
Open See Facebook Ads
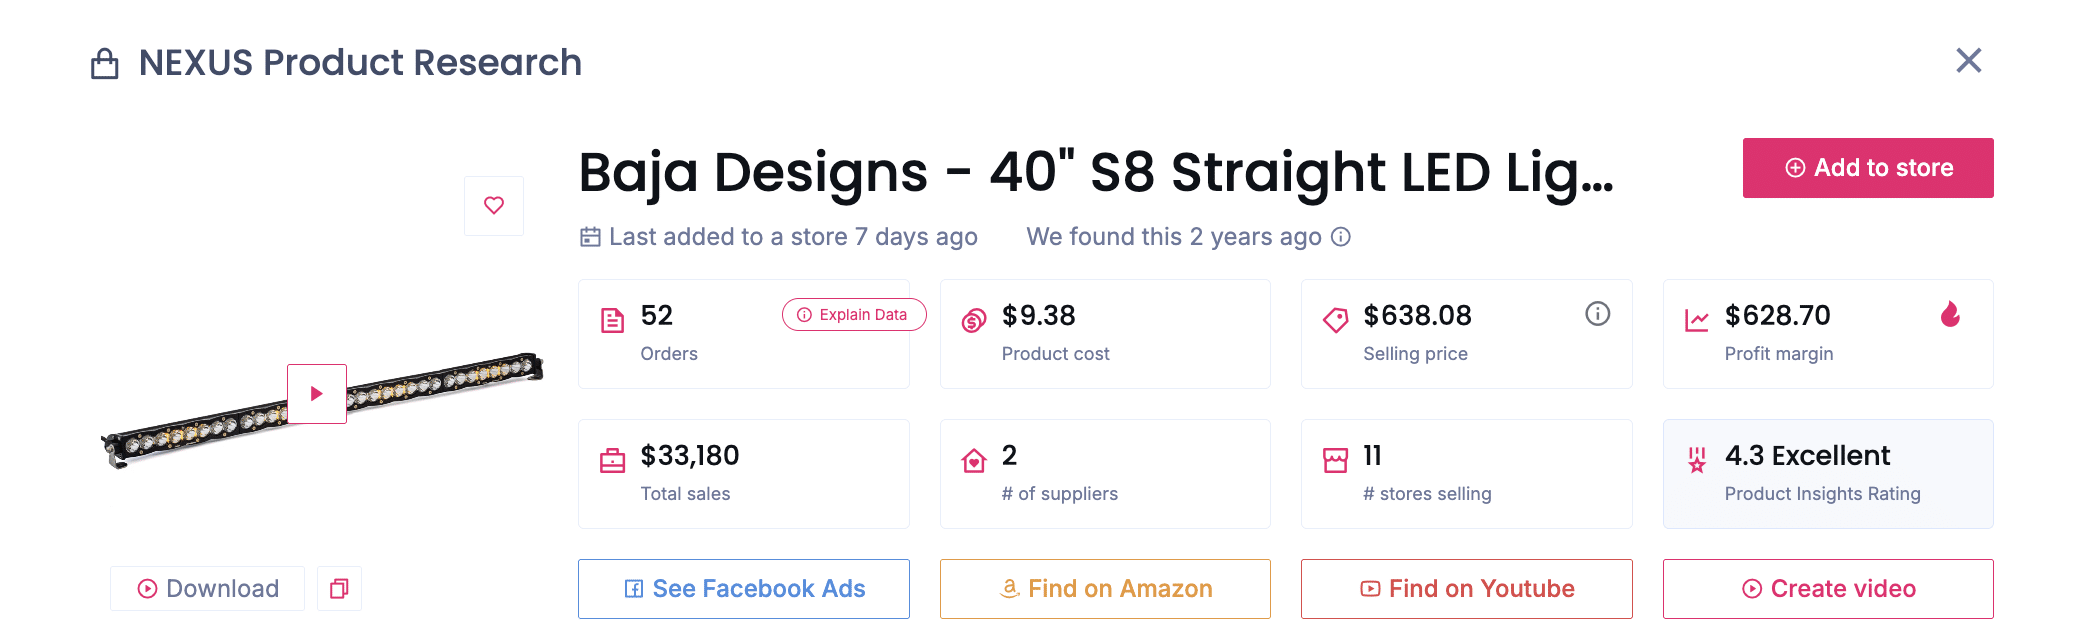(x=743, y=589)
